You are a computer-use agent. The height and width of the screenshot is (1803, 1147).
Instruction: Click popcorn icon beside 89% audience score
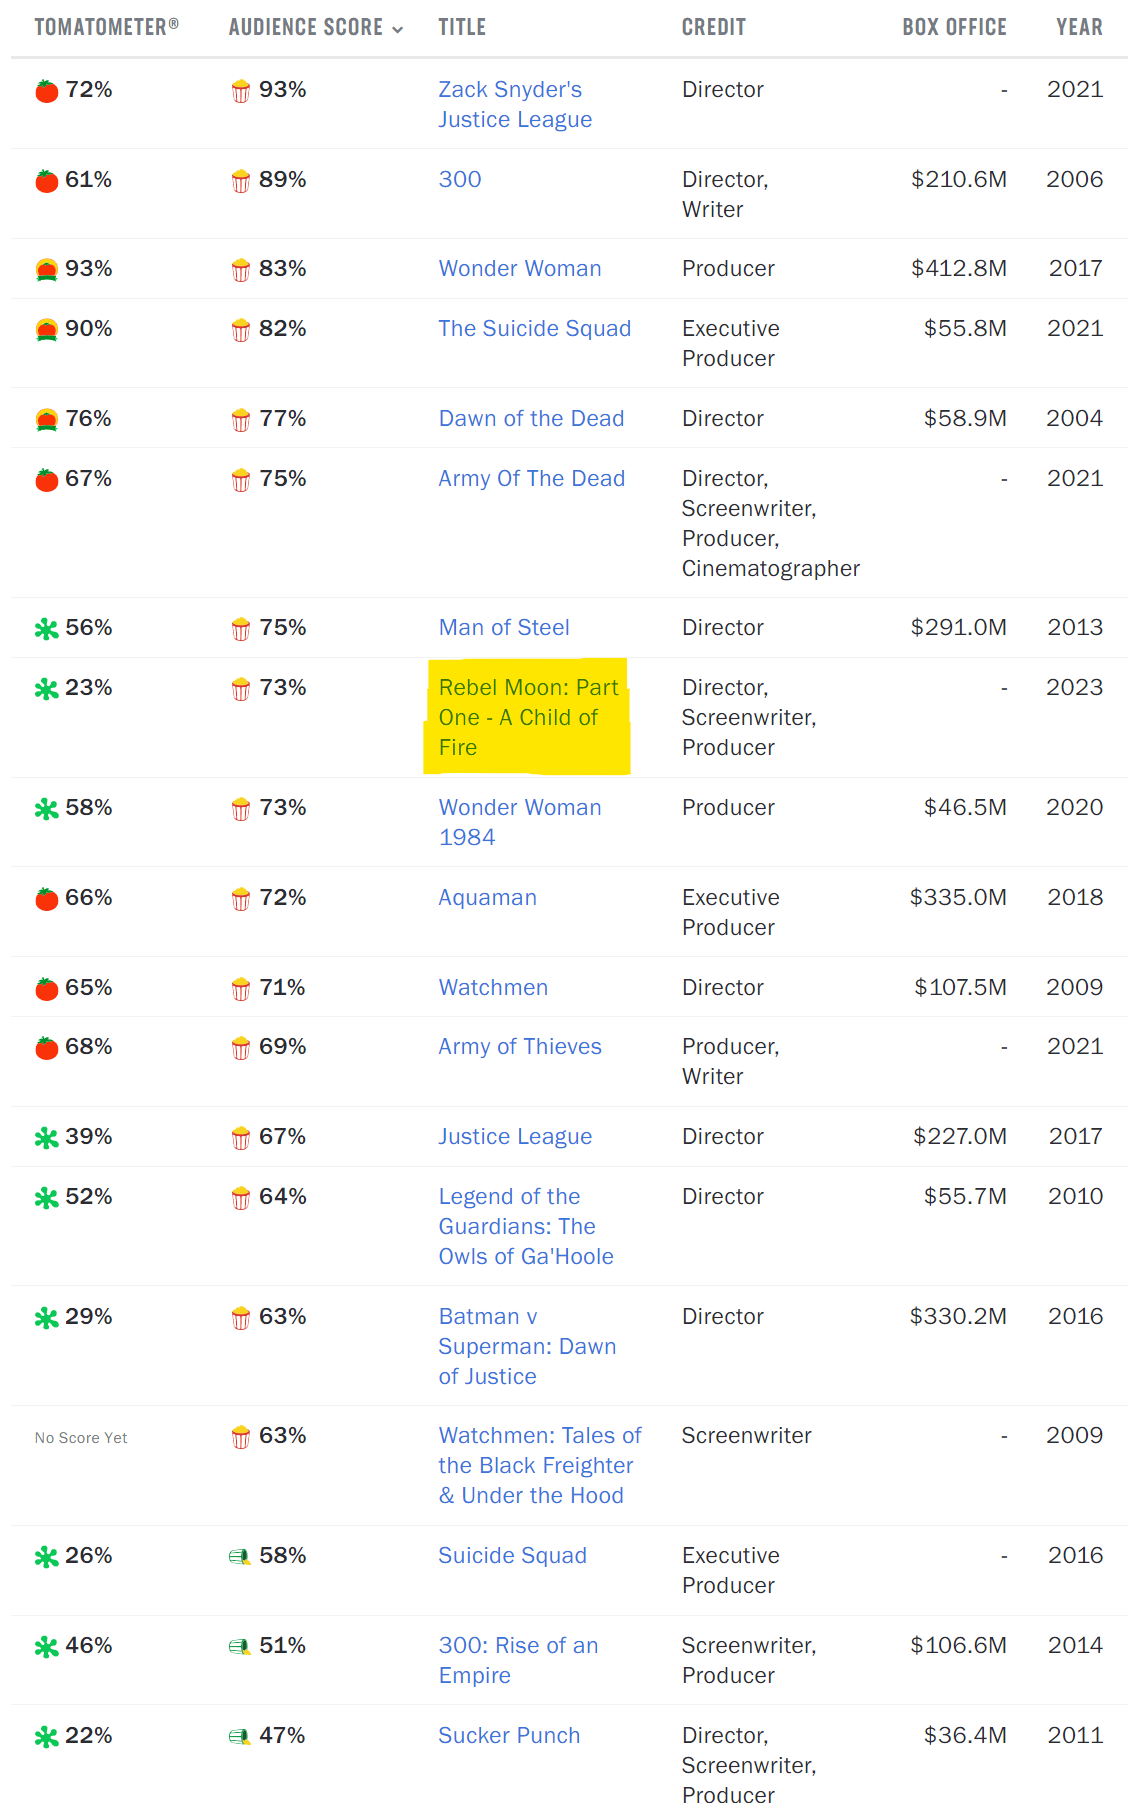tap(240, 181)
